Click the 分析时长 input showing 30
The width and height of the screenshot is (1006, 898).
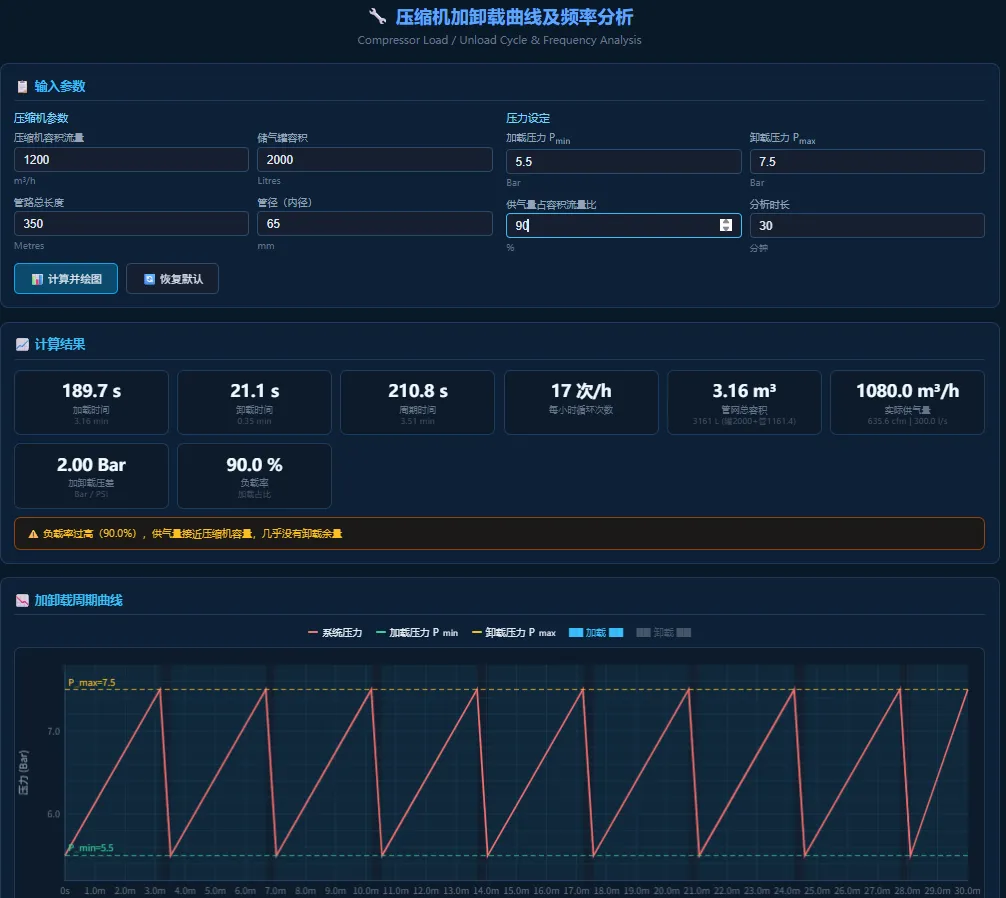pos(867,226)
